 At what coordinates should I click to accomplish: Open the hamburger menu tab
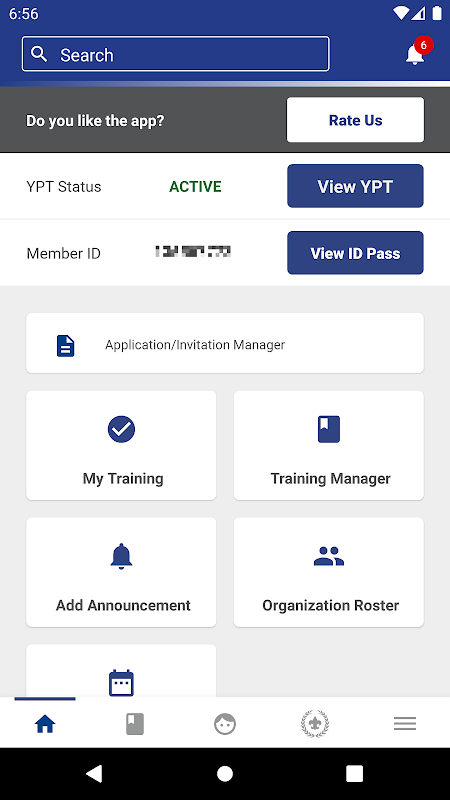click(405, 724)
